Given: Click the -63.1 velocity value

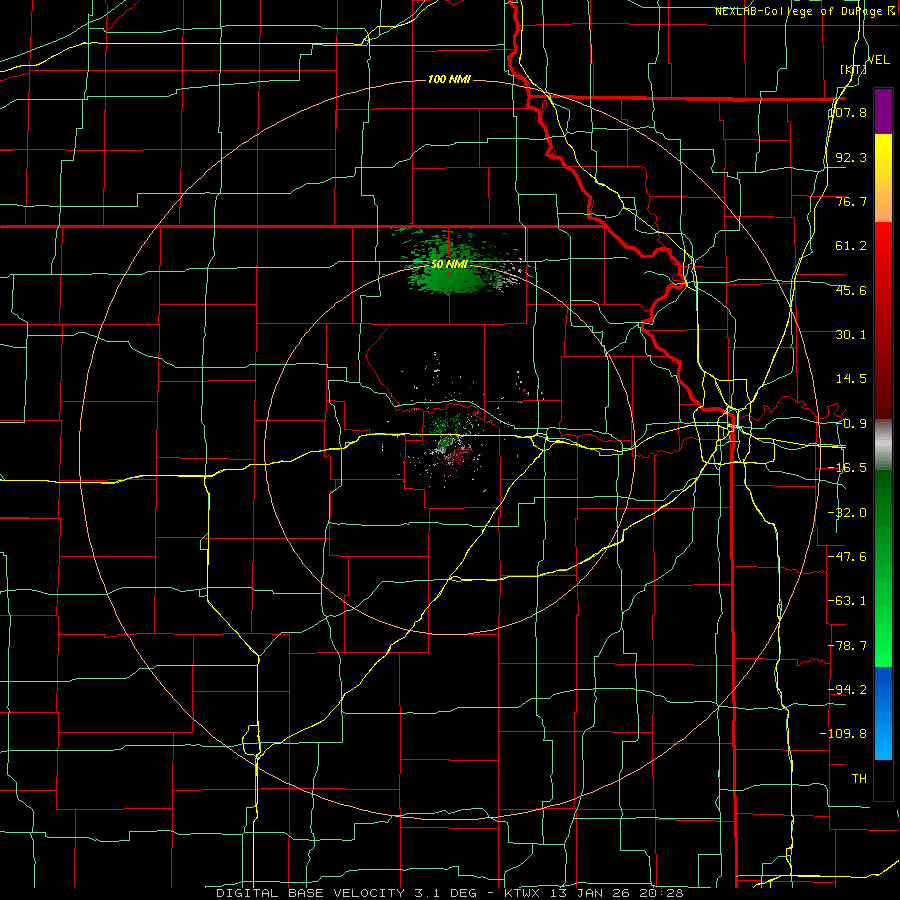Looking at the screenshot, I should click(x=848, y=601).
